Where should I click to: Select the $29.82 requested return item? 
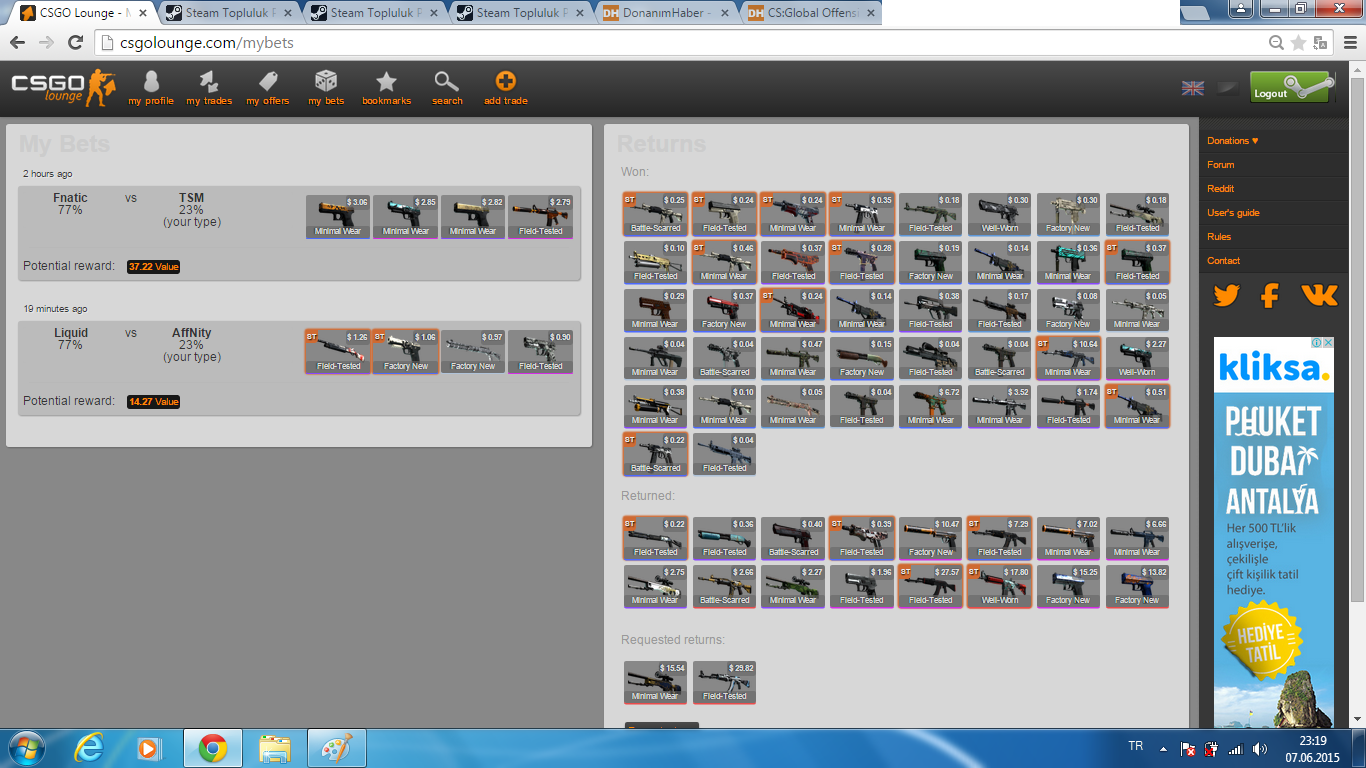(724, 681)
